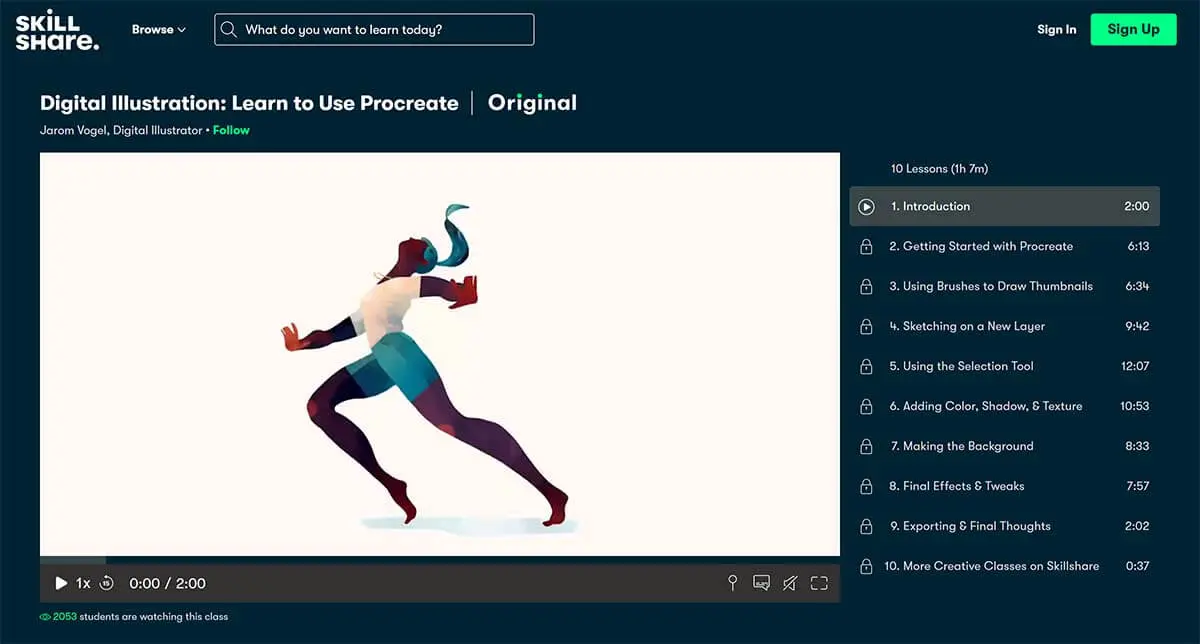Click lock icon for Sketching on a New Layer

click(867, 327)
